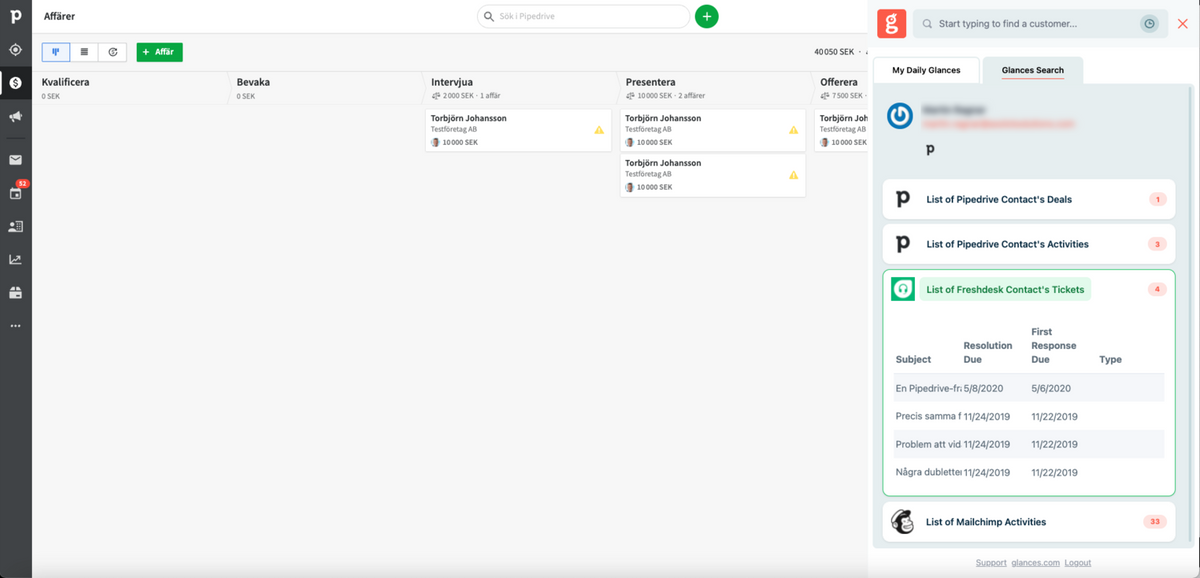Click the Resolution Due column header
This screenshot has width=1200, height=578.
click(988, 352)
